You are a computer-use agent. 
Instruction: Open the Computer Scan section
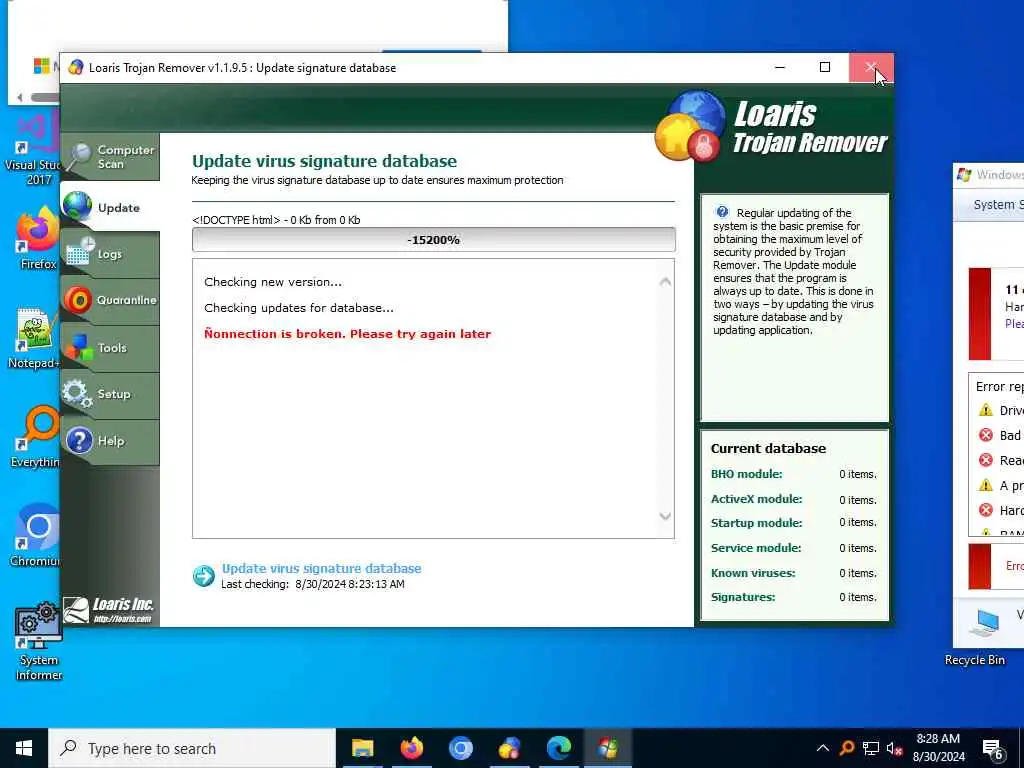coord(110,157)
